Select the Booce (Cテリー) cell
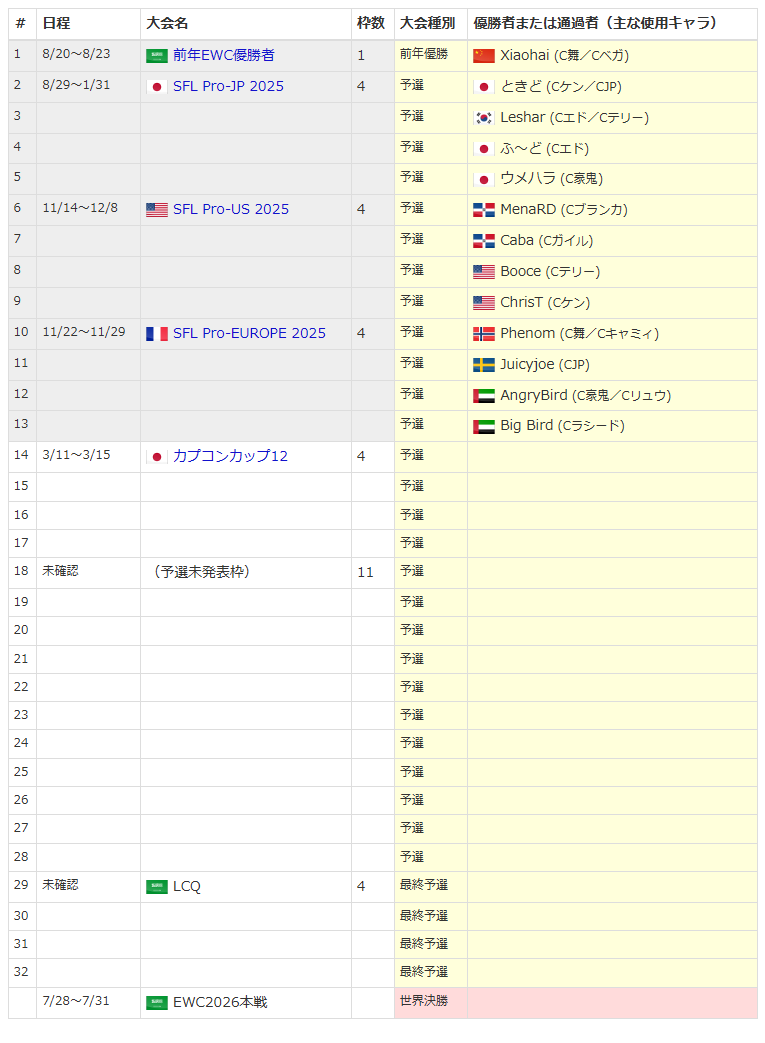This screenshot has width=765, height=1043. click(x=612, y=272)
